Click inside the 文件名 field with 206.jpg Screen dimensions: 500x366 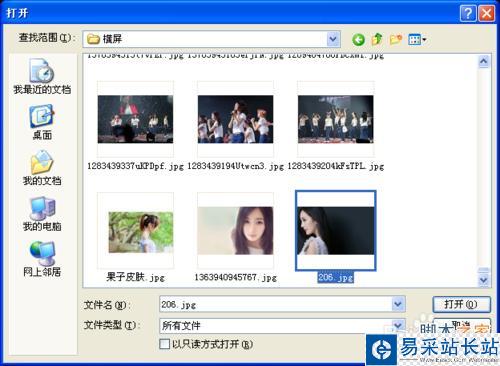pos(275,304)
